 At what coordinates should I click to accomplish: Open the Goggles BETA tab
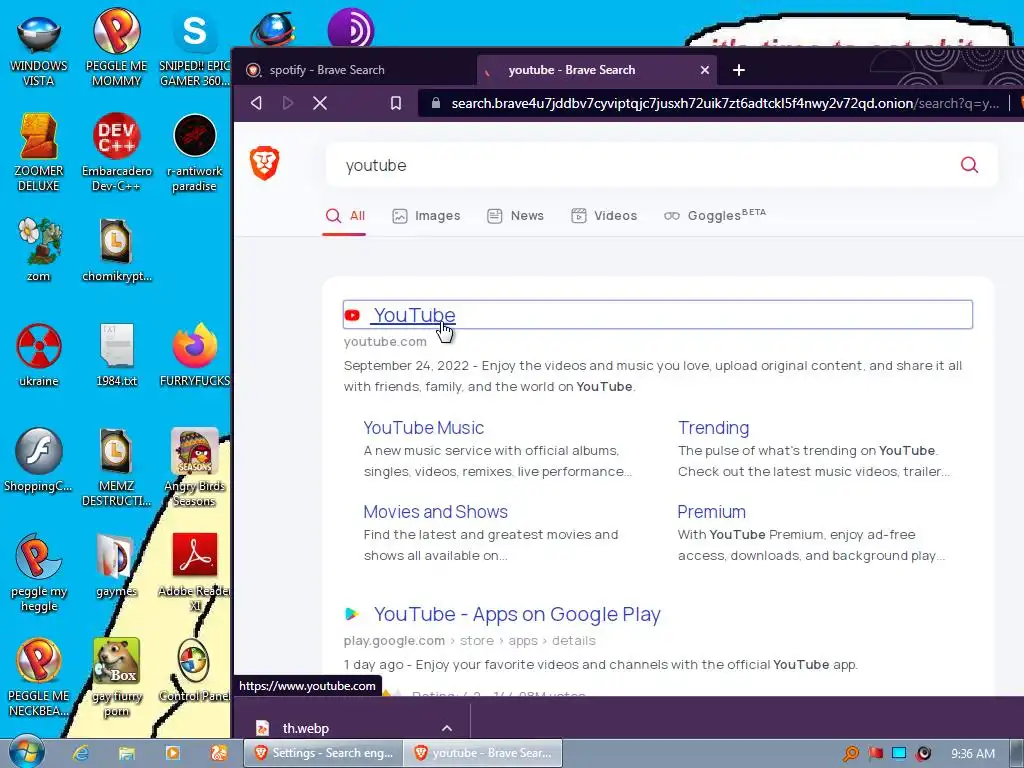coord(714,216)
